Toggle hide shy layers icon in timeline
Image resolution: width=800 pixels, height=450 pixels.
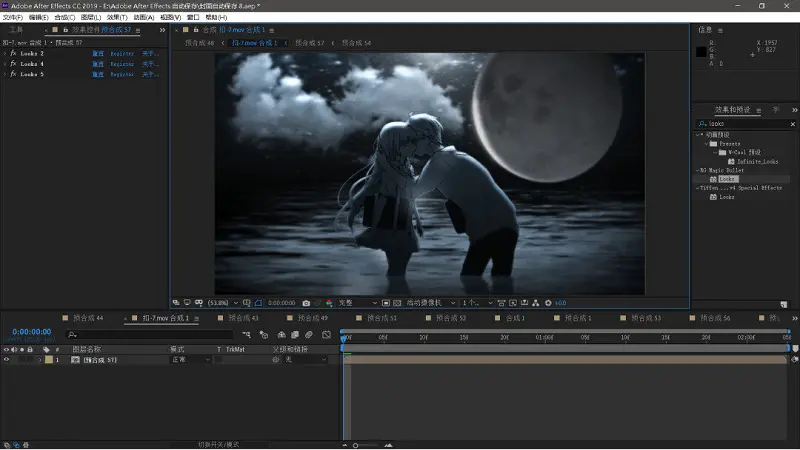point(282,335)
